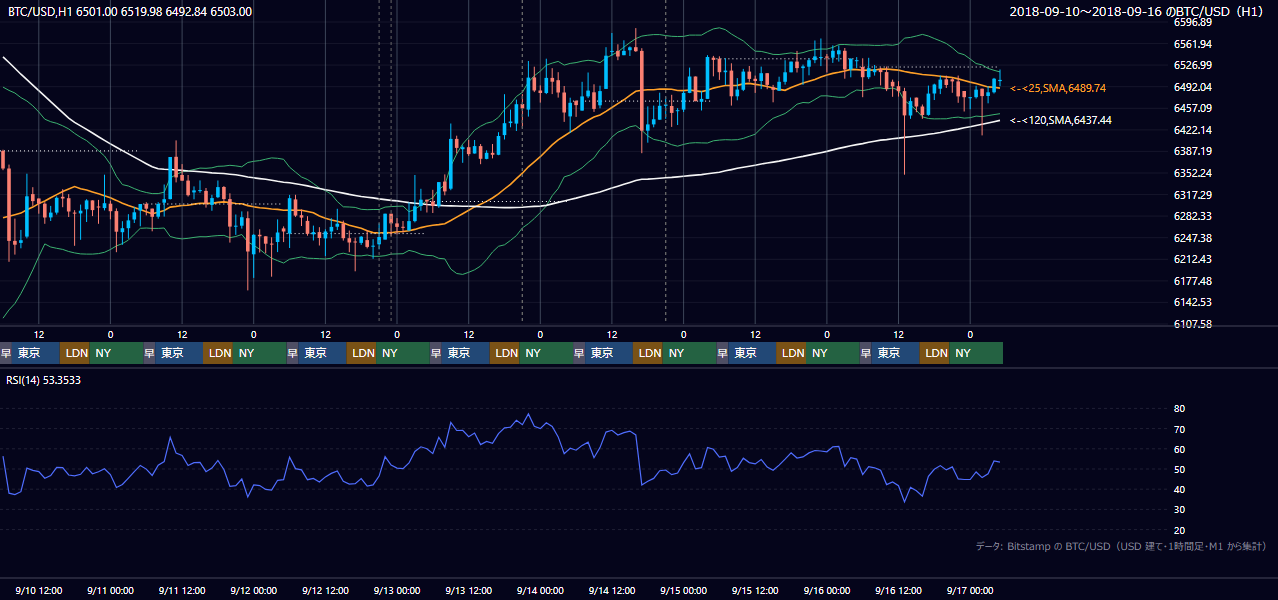This screenshot has width=1278, height=600.
Task: Click the 9/13 00:00 date label
Action: 397,590
